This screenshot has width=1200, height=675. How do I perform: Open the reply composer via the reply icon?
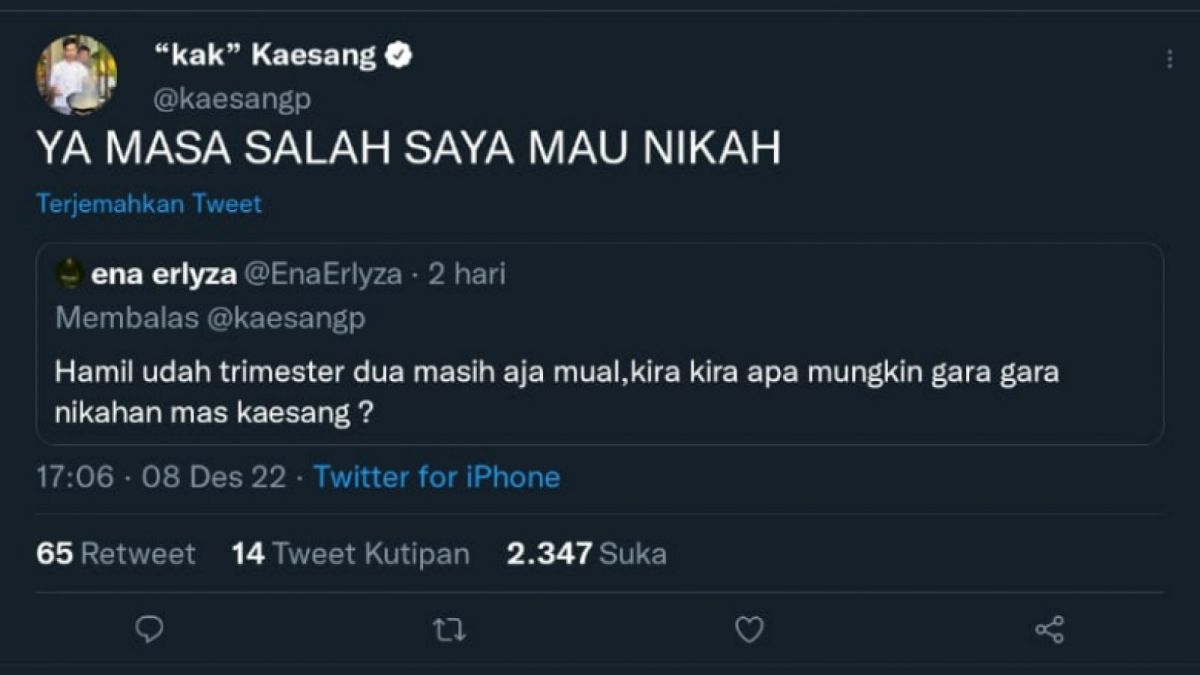click(148, 629)
